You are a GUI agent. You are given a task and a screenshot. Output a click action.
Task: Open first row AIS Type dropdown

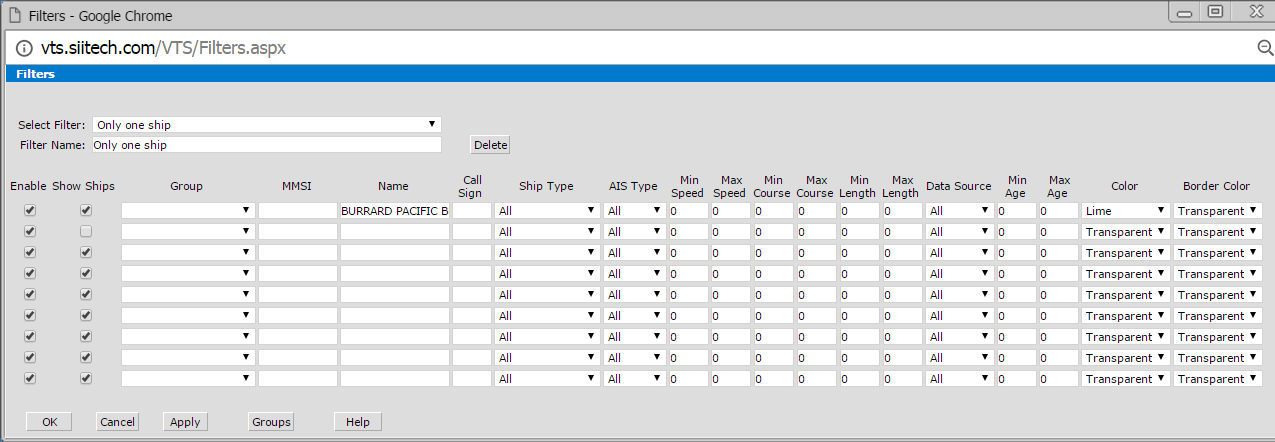[x=634, y=211]
